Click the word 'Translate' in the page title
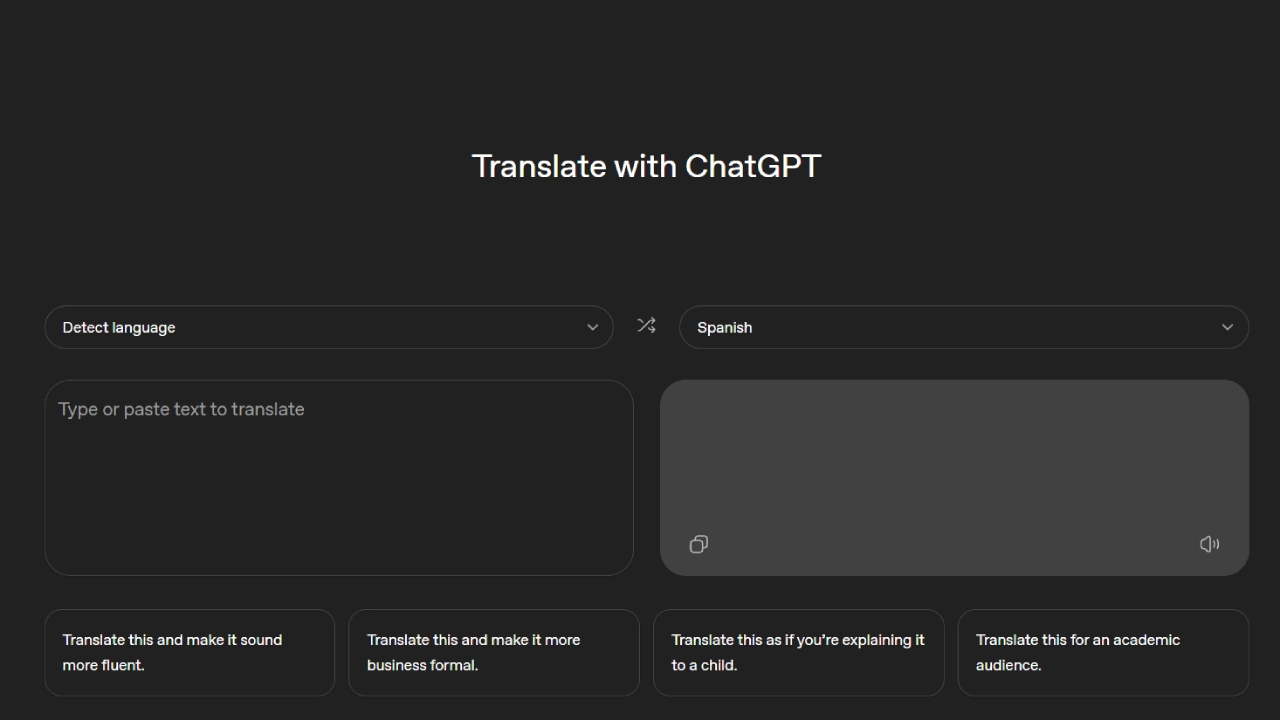This screenshot has height=720, width=1280. coord(538,166)
